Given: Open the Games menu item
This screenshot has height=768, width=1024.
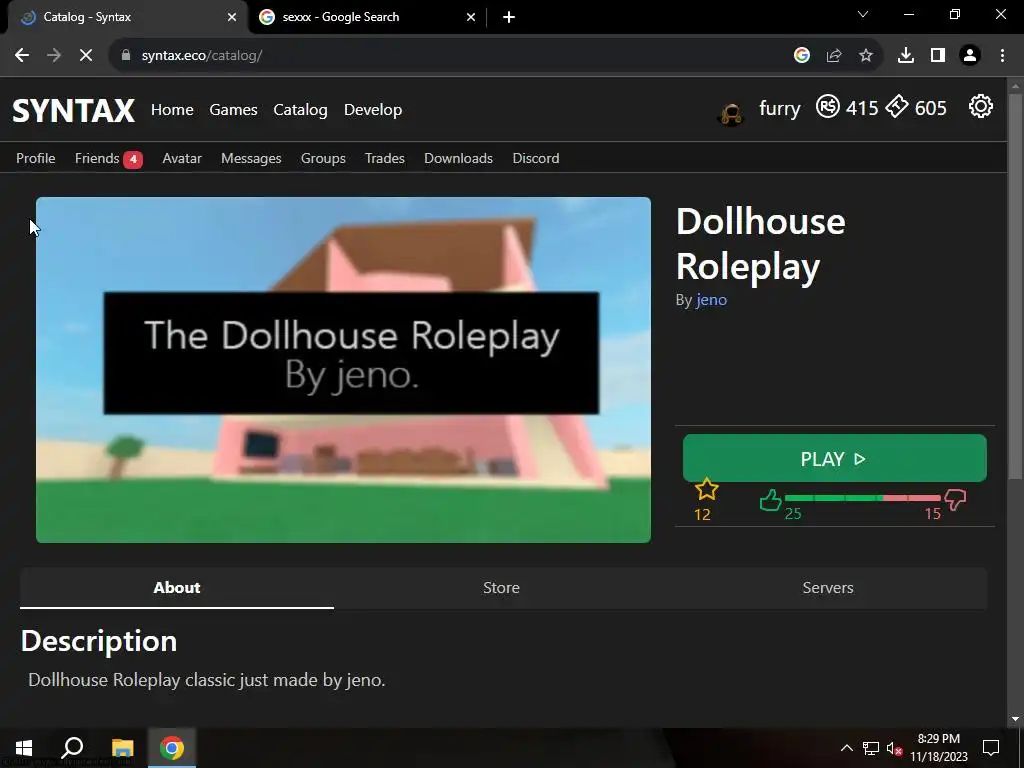Looking at the screenshot, I should click(x=233, y=110).
